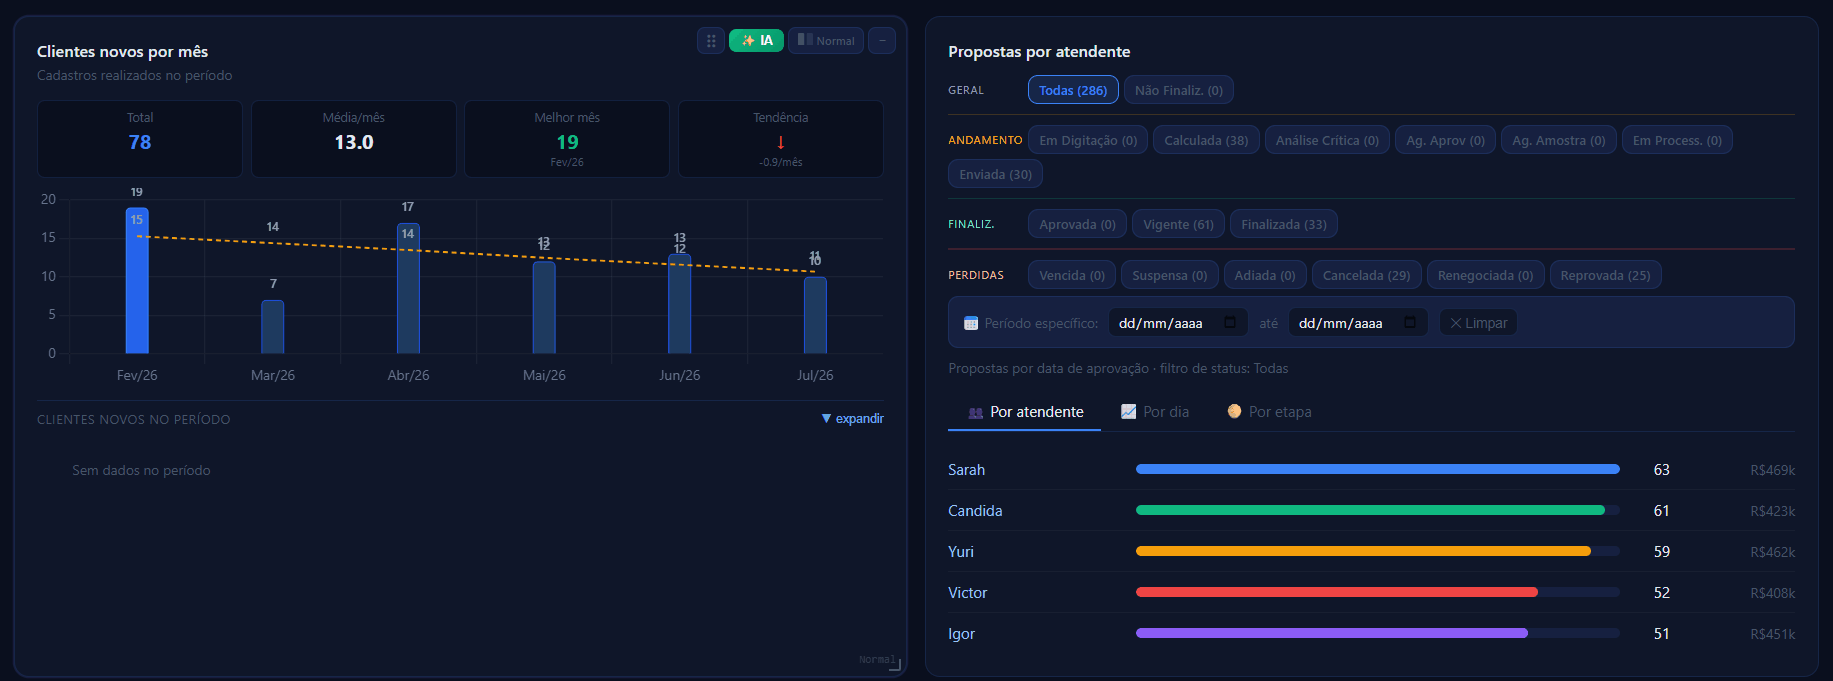1833x681 pixels.
Task: Click the Sem dados no período message
Action: click(x=141, y=470)
